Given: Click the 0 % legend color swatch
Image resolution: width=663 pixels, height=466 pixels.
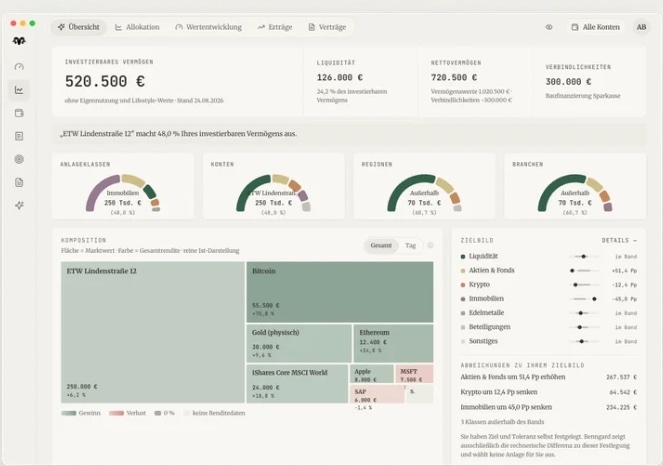Looking at the screenshot, I should (158, 413).
